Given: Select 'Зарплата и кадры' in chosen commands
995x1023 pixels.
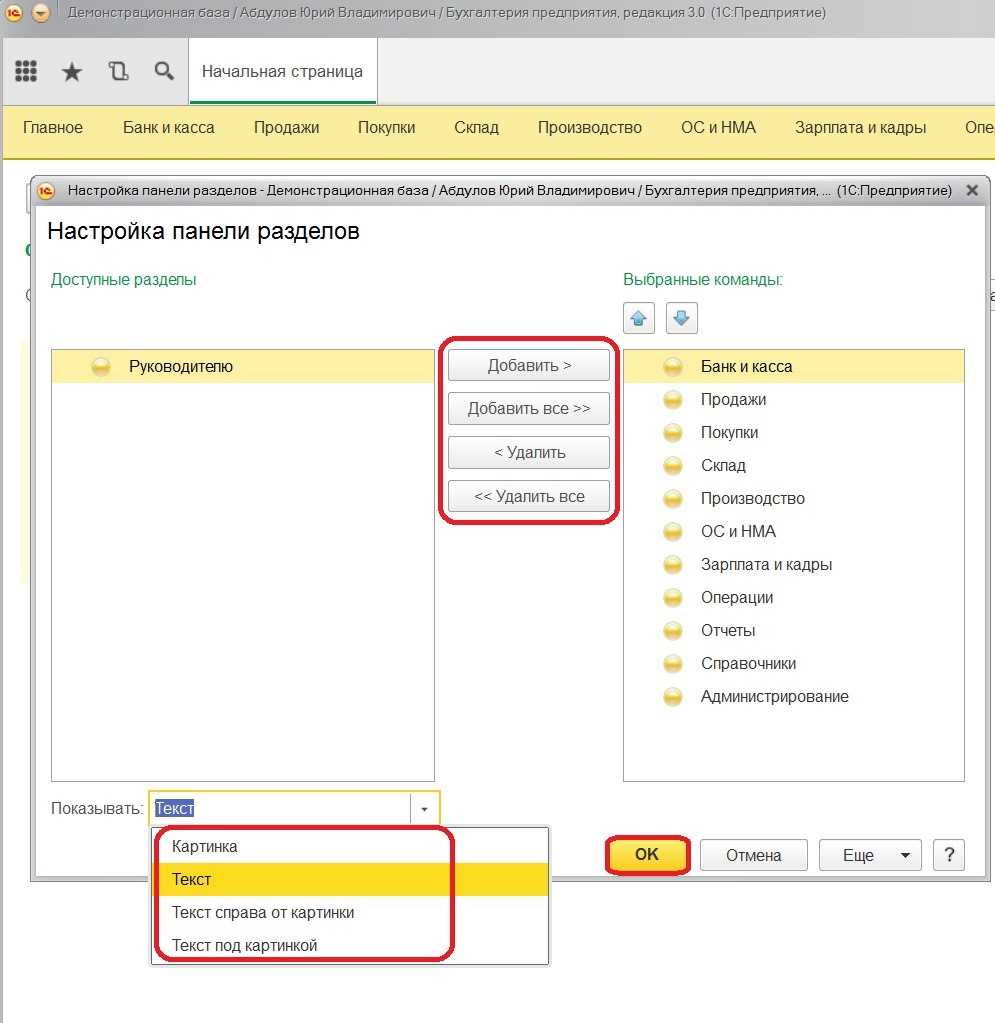Looking at the screenshot, I should pos(766,564).
